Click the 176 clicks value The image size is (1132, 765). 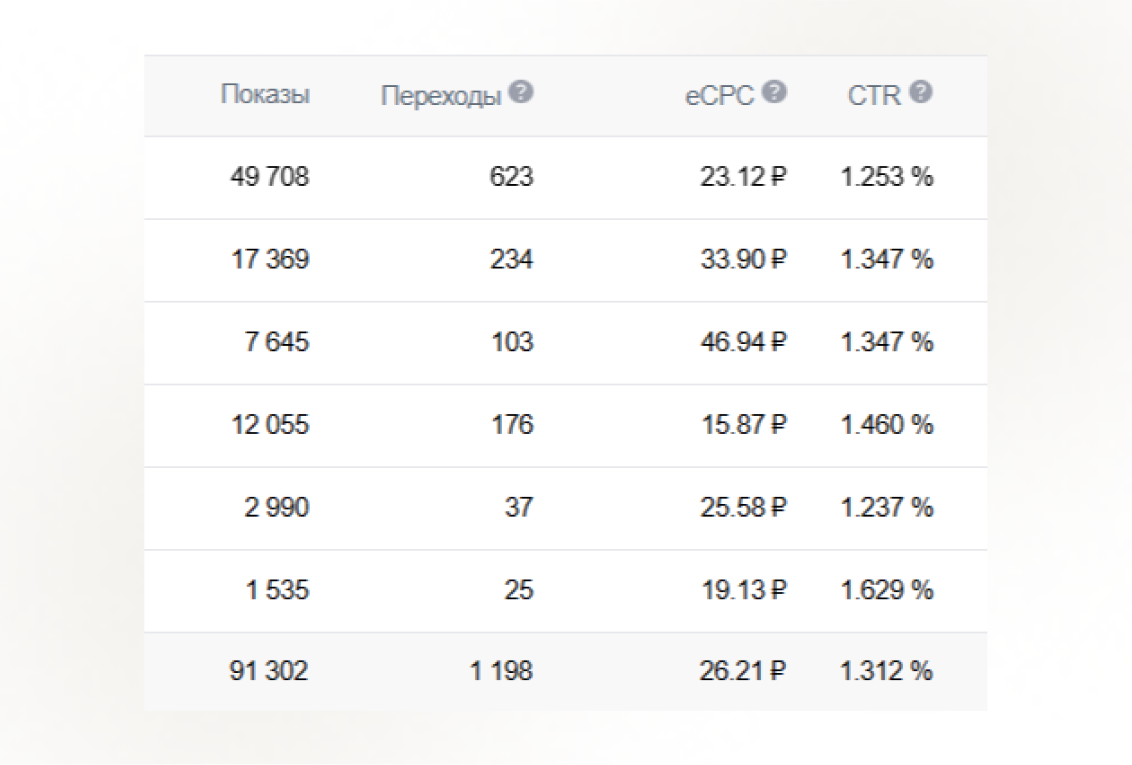[513, 424]
